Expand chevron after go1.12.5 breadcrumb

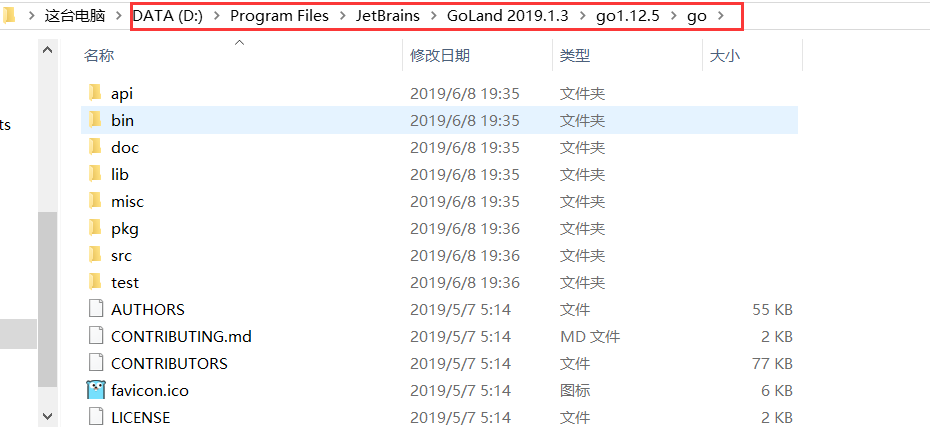673,16
